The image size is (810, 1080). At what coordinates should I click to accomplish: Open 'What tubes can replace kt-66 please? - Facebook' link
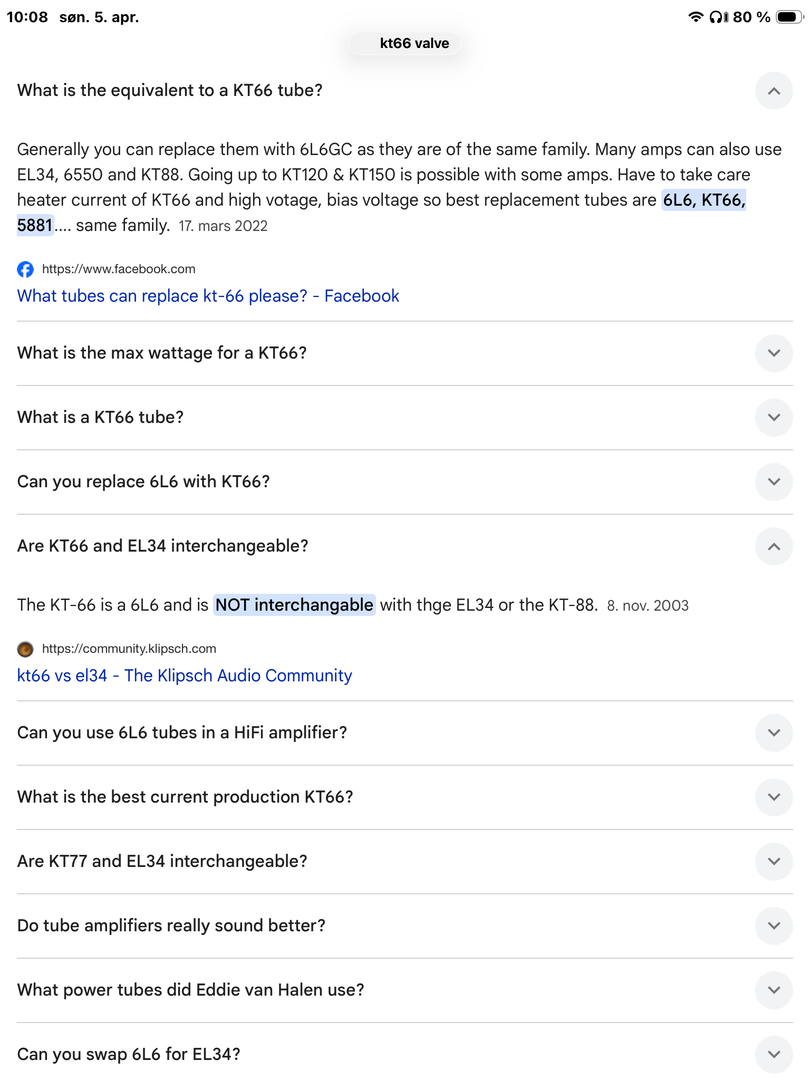point(208,296)
